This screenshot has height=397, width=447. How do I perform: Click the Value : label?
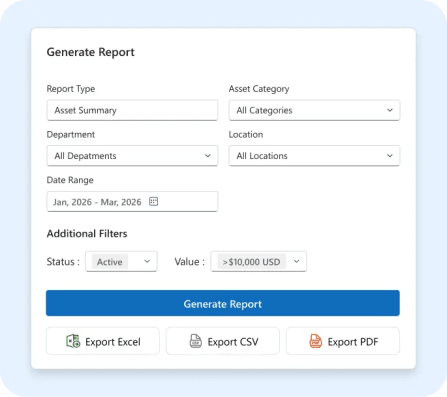[189, 262]
